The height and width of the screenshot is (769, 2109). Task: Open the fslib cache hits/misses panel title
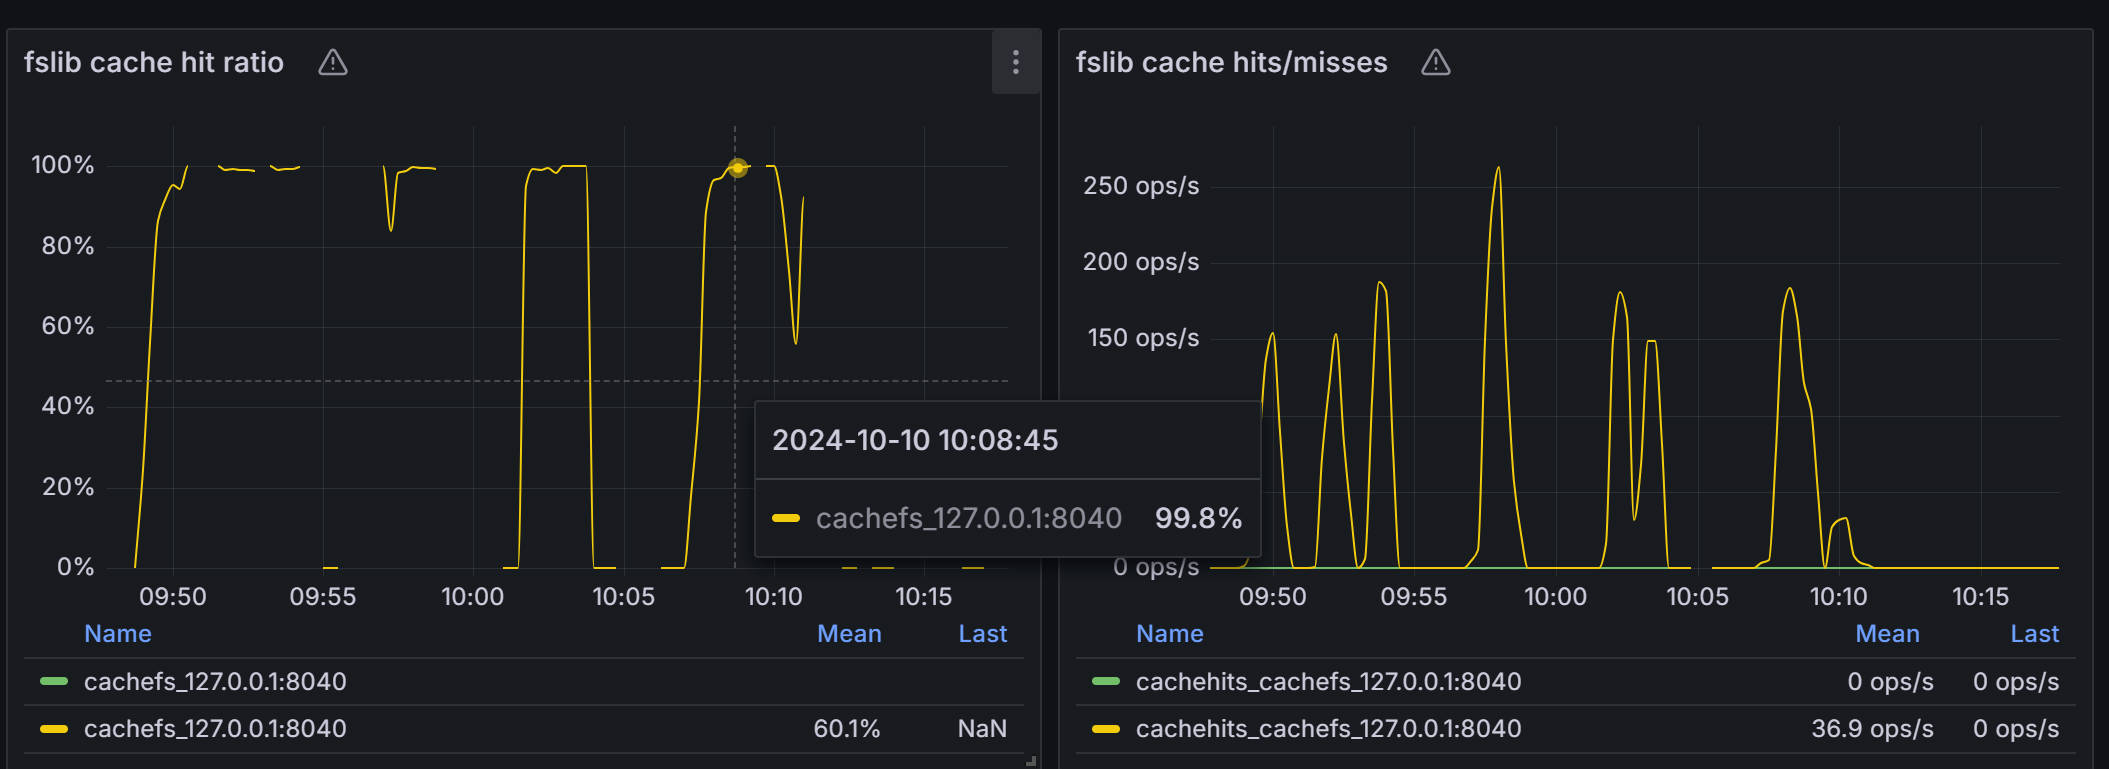[1231, 62]
